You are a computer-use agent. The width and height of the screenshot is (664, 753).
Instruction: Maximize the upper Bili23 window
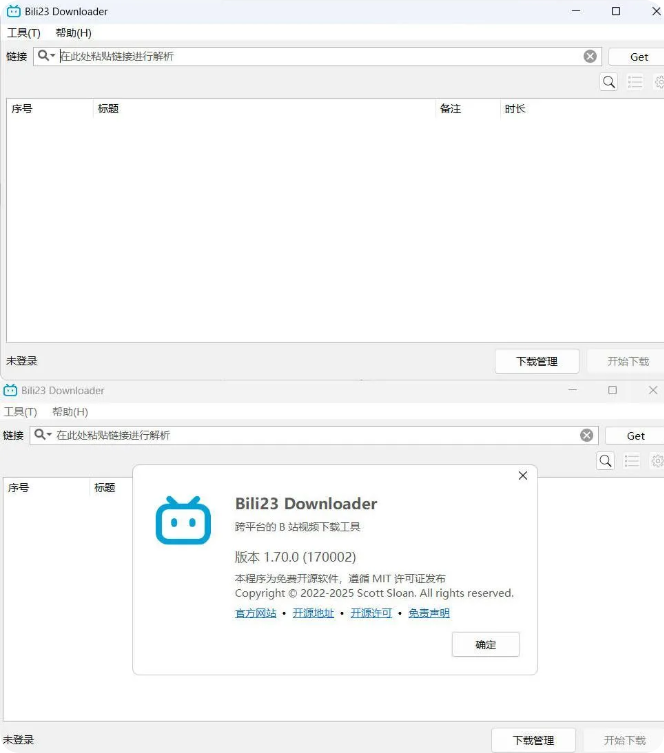(616, 11)
